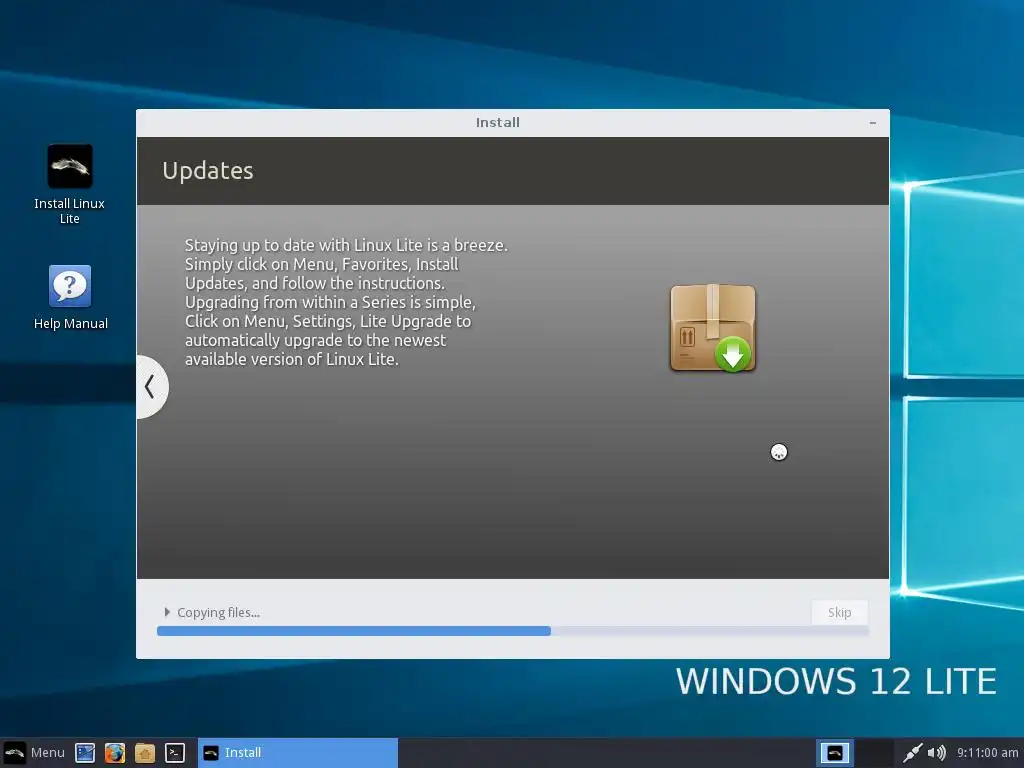Click the Linux Lite feather menu logo
The image size is (1024, 768).
click(14, 753)
